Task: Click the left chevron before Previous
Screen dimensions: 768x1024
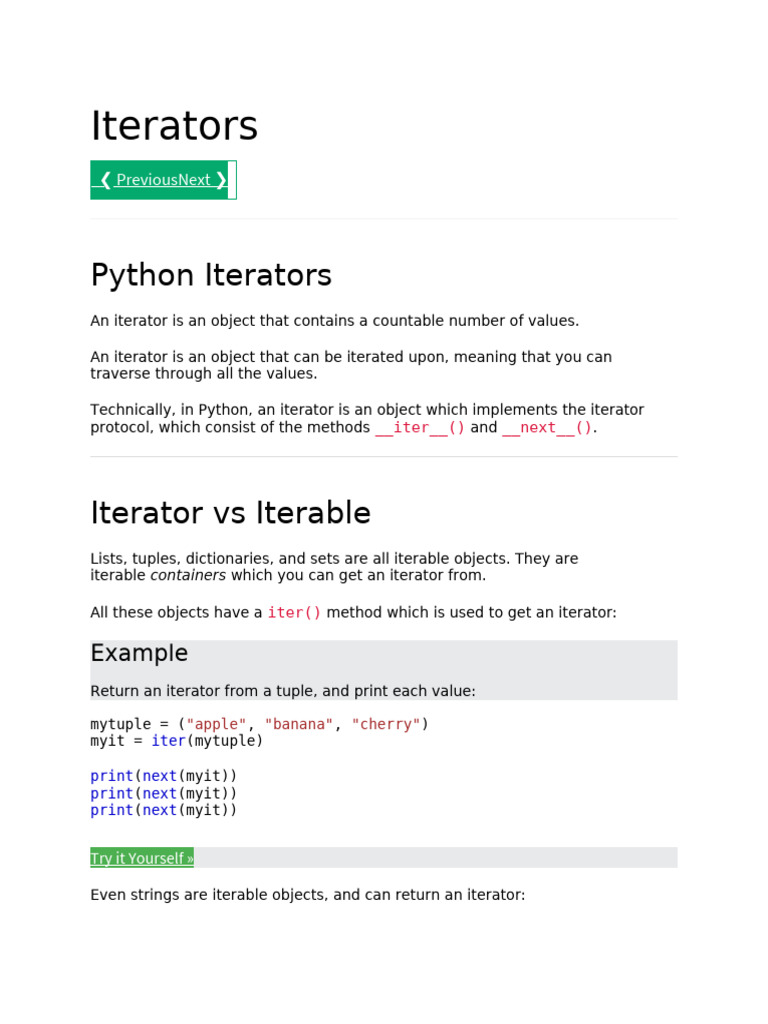Action: coord(105,180)
